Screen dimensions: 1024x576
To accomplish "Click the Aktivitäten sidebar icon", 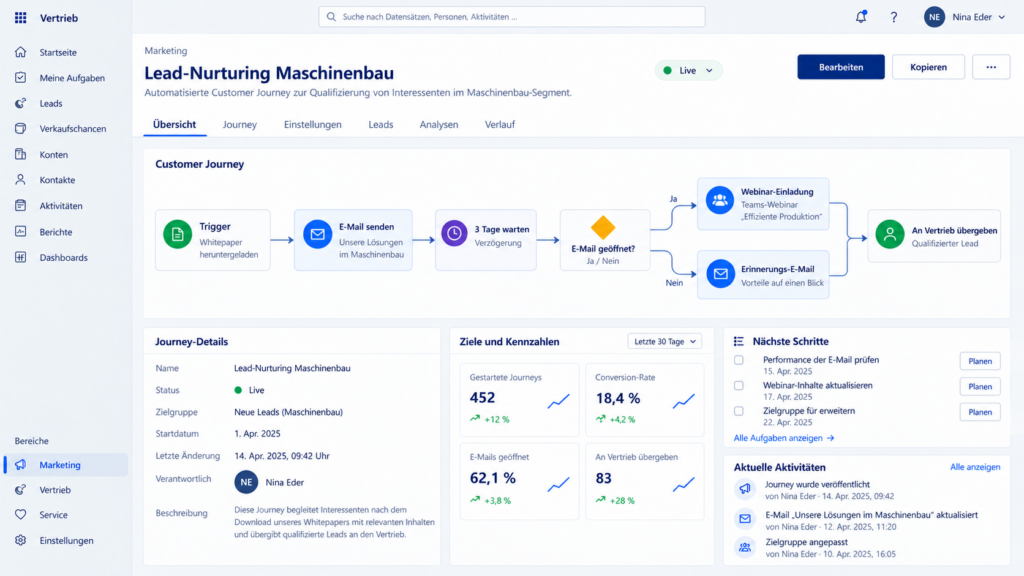I will tap(20, 206).
